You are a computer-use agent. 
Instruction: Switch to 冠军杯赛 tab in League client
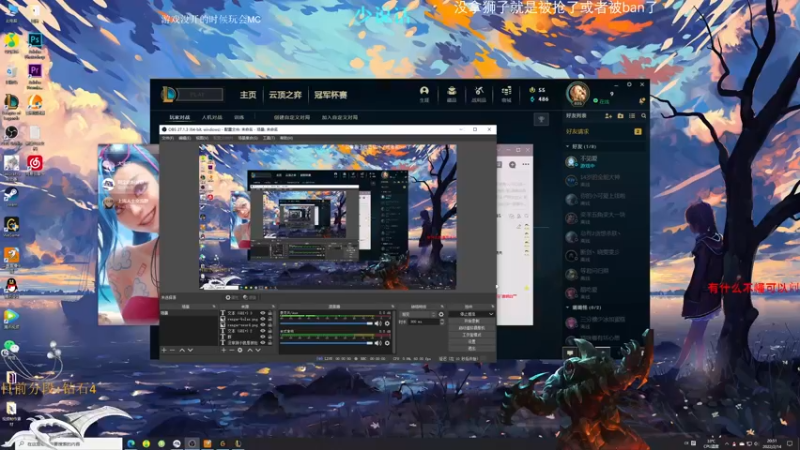(331, 95)
